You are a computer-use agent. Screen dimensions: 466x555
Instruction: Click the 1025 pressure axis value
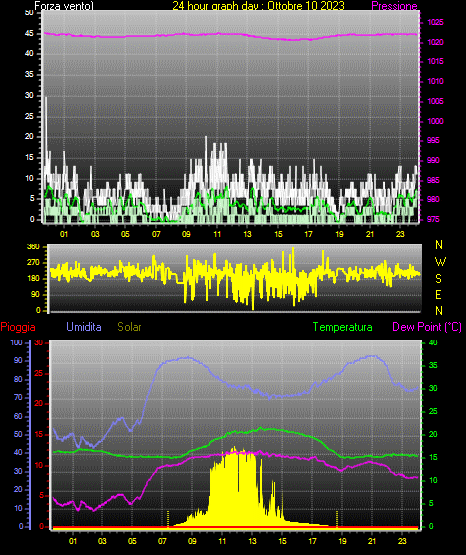(x=435, y=22)
